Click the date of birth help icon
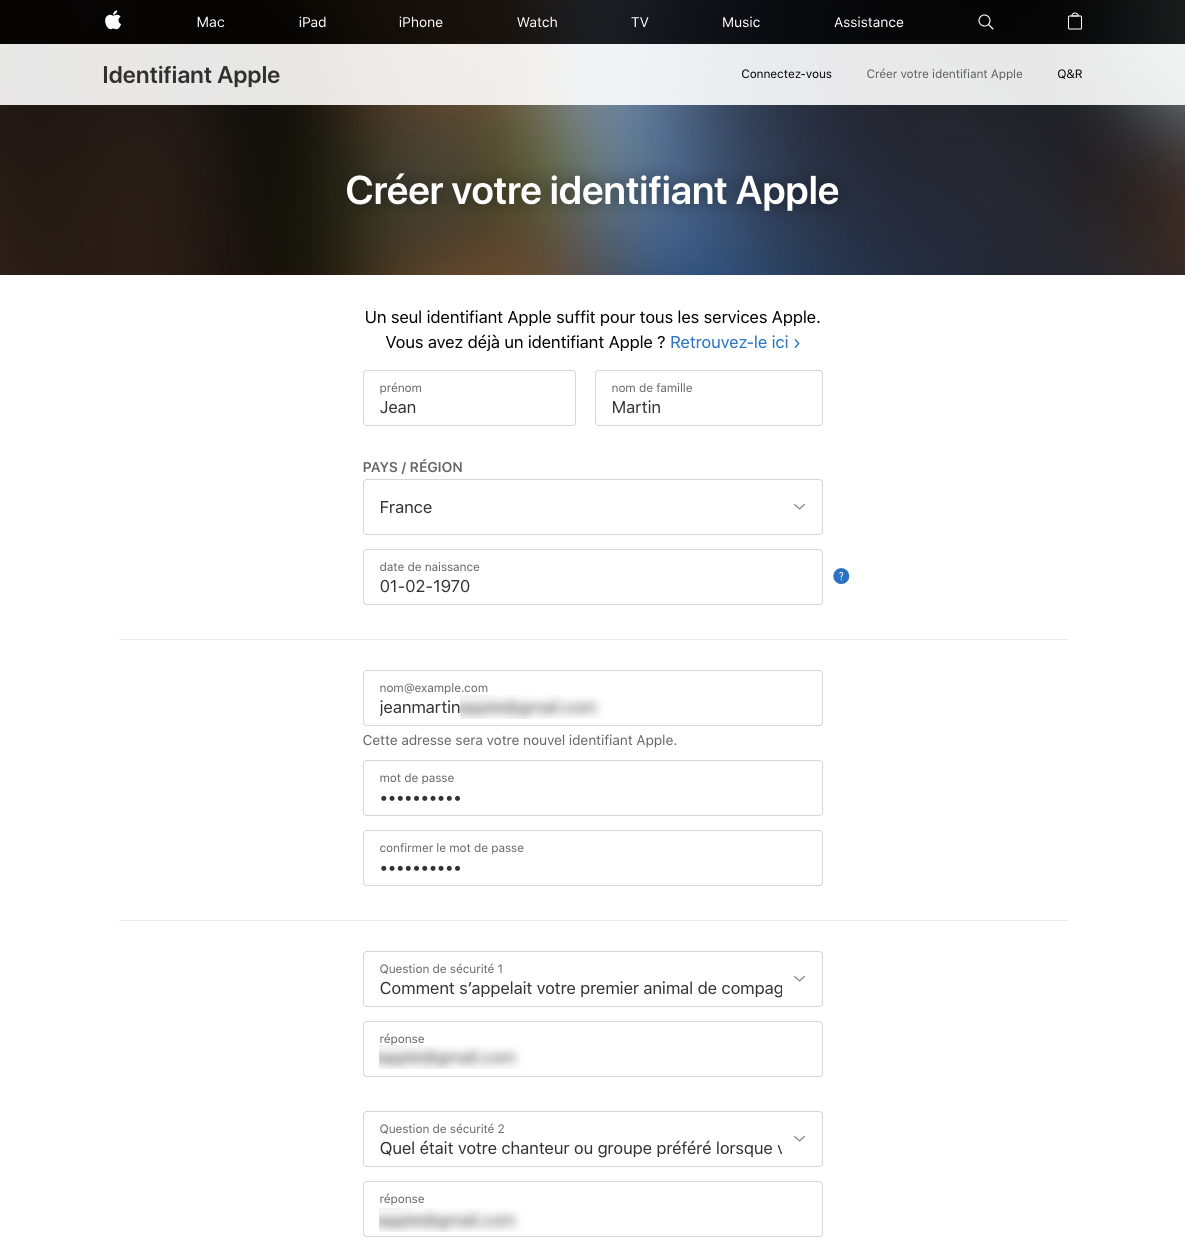 pos(841,576)
